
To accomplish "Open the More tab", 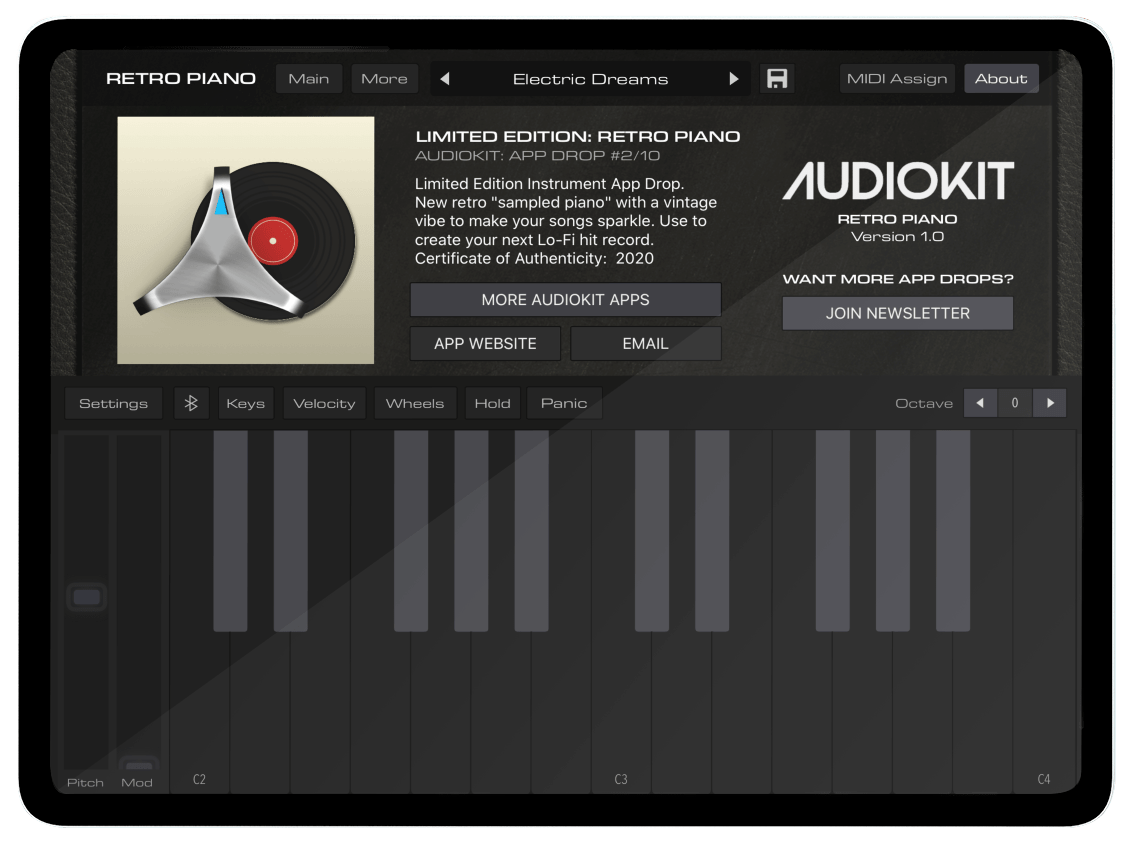I will (384, 78).
